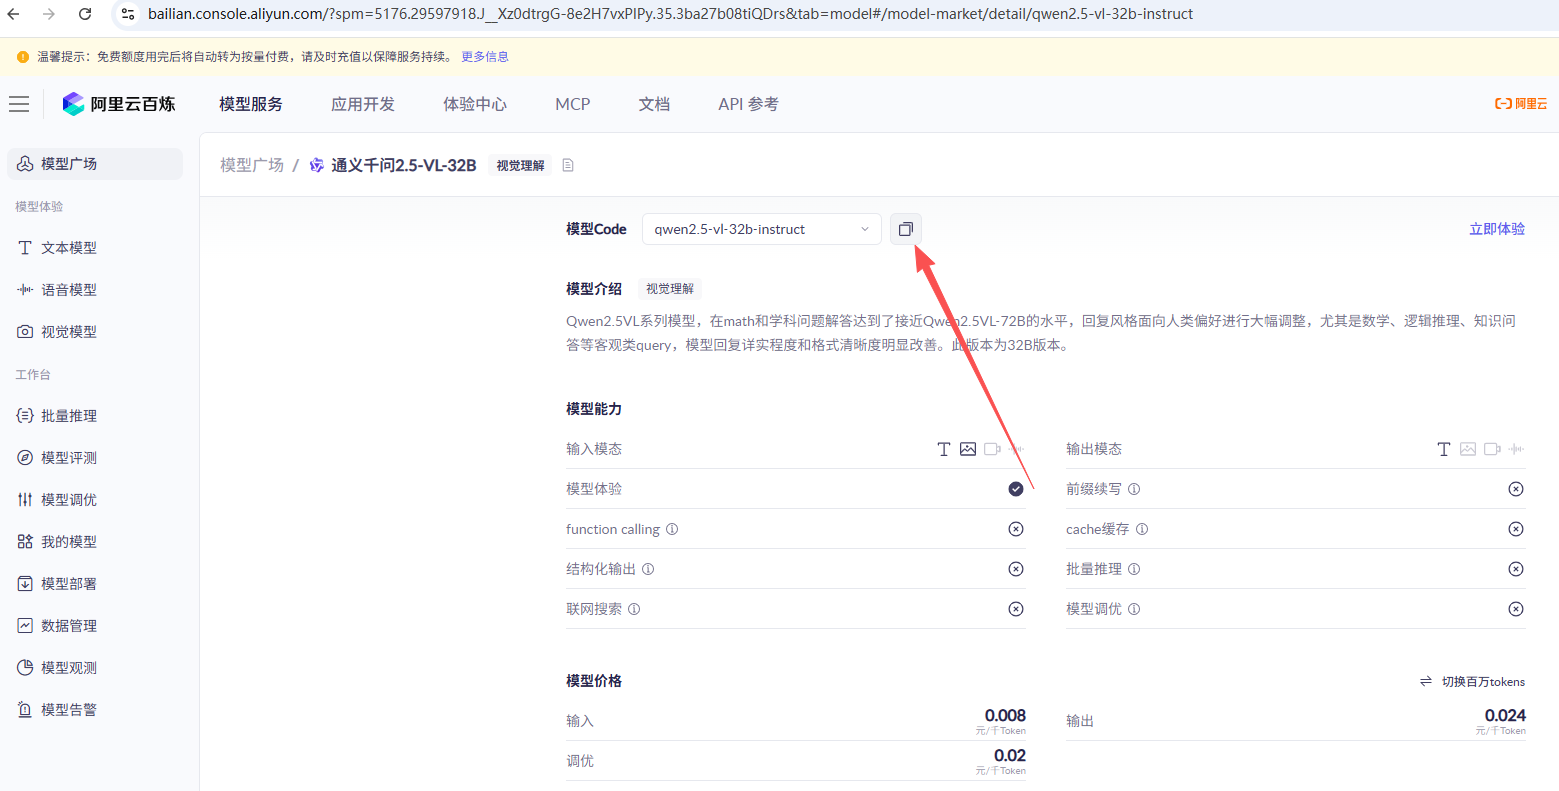
Task: Click 视觉理解 tag beside 模型介绍
Action: click(670, 289)
